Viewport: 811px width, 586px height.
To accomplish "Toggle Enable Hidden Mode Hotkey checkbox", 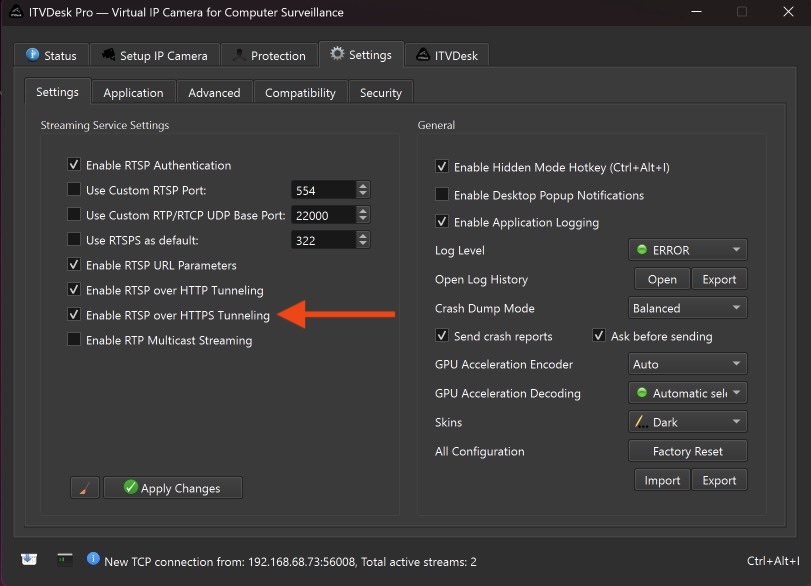I will point(442,167).
